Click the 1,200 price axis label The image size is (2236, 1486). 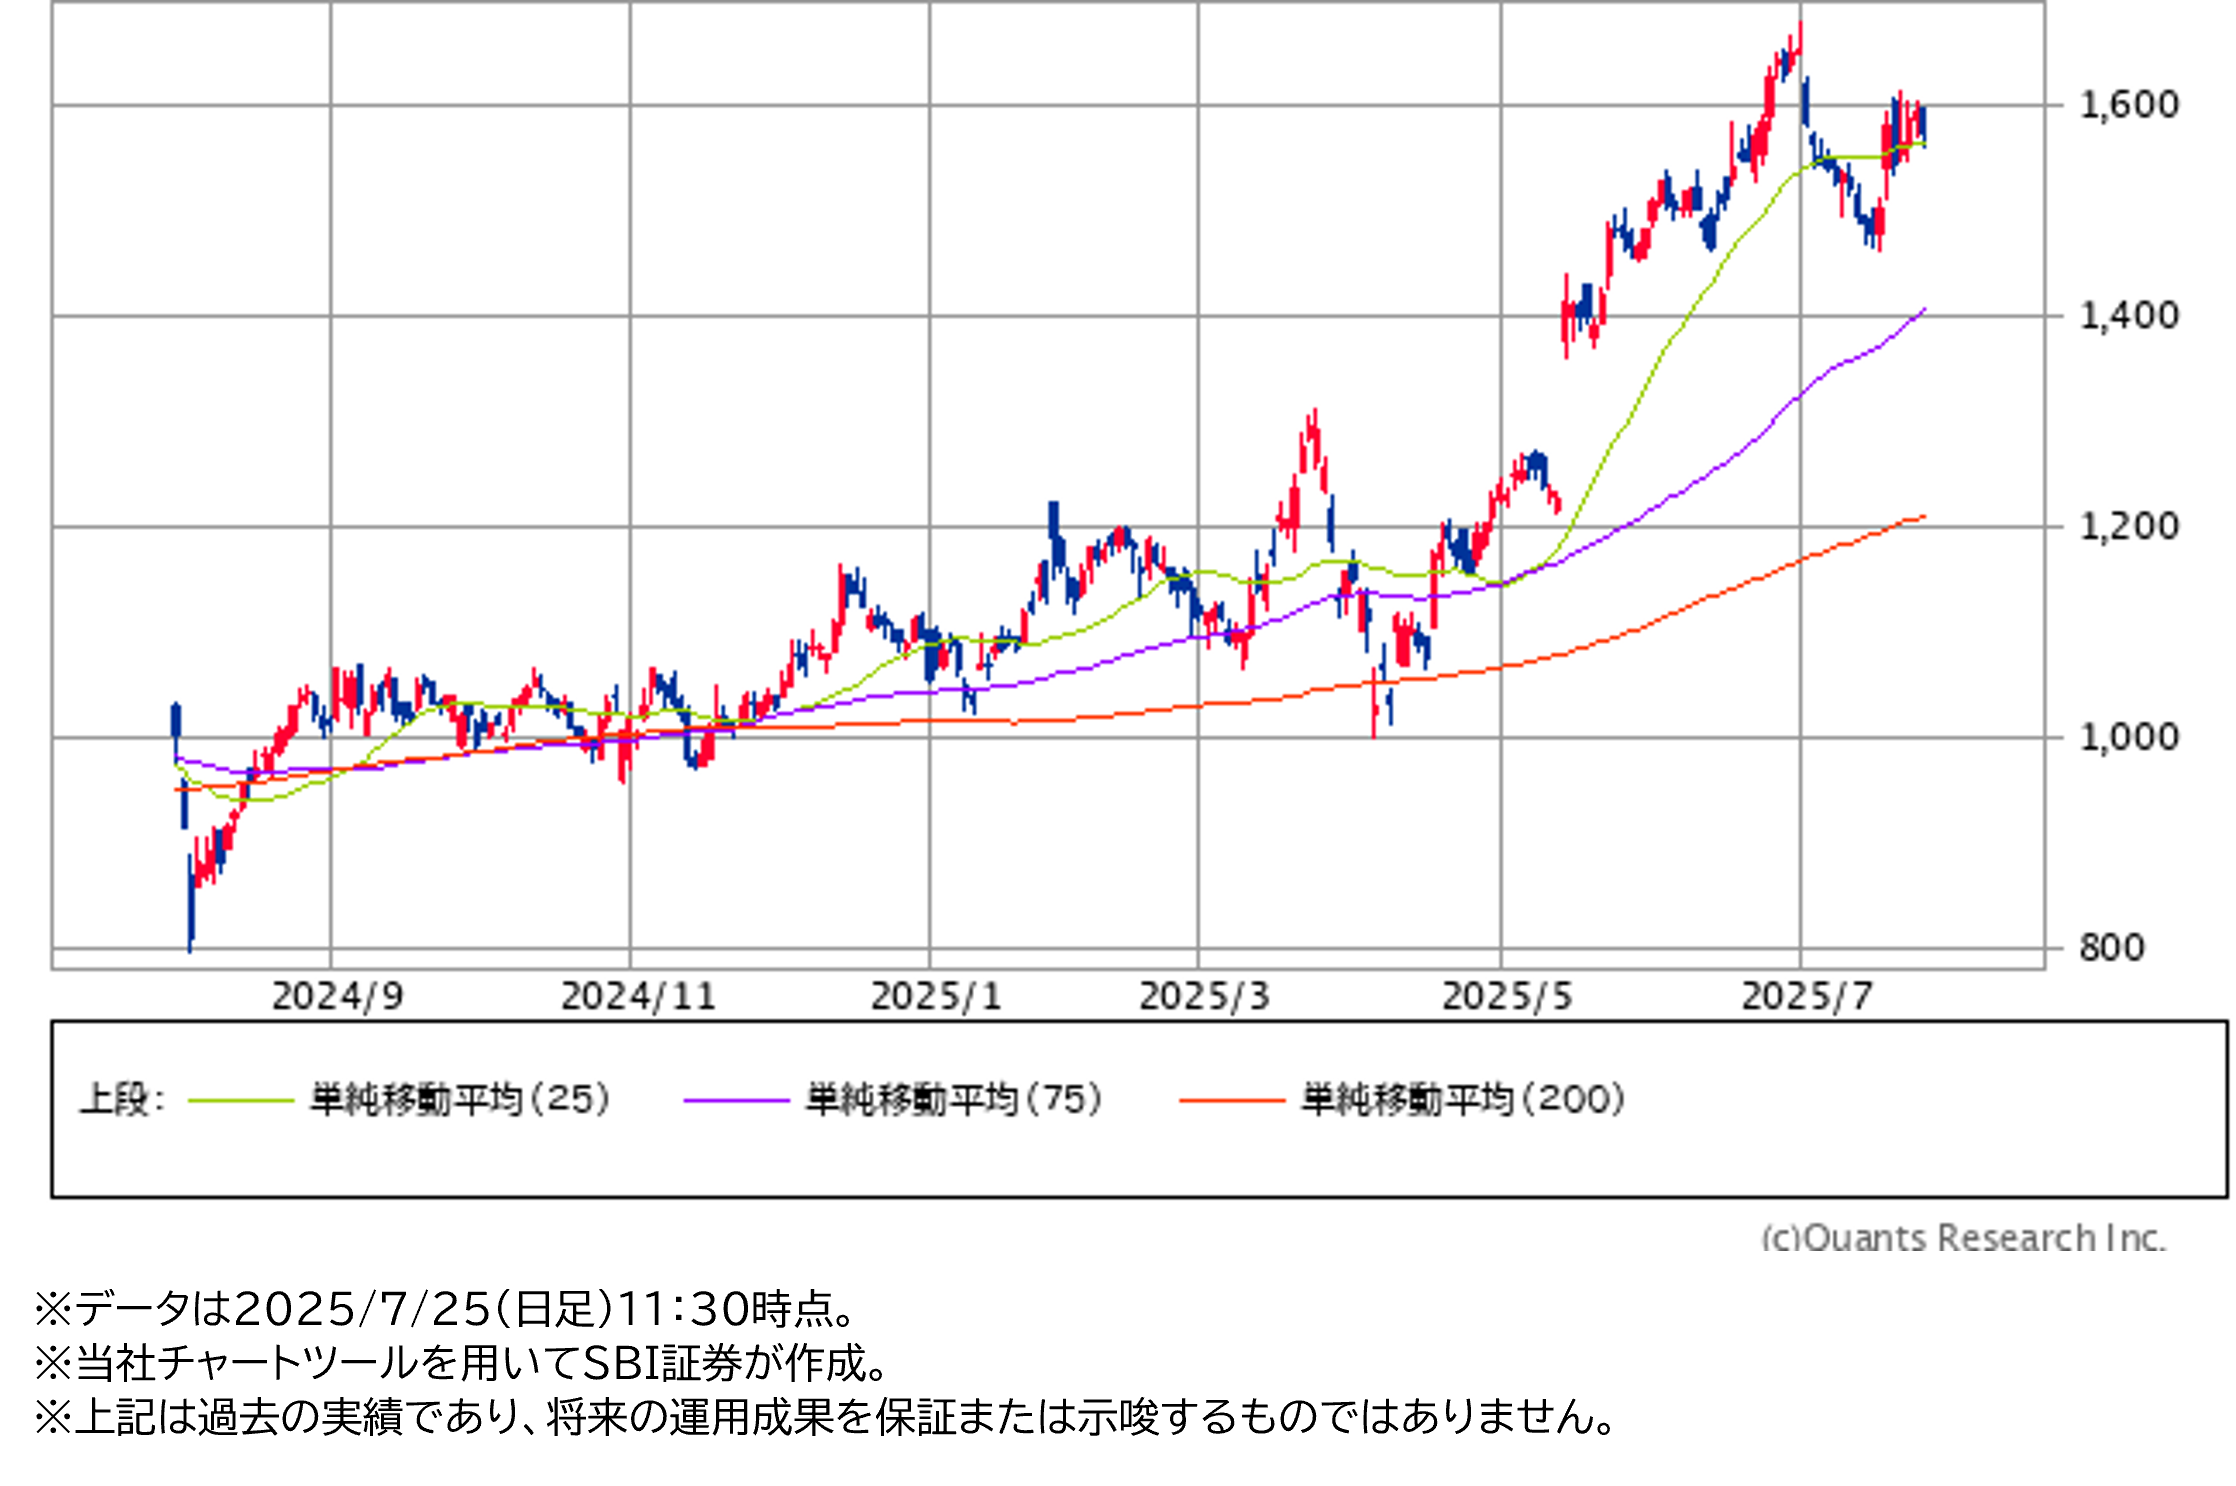click(2128, 526)
